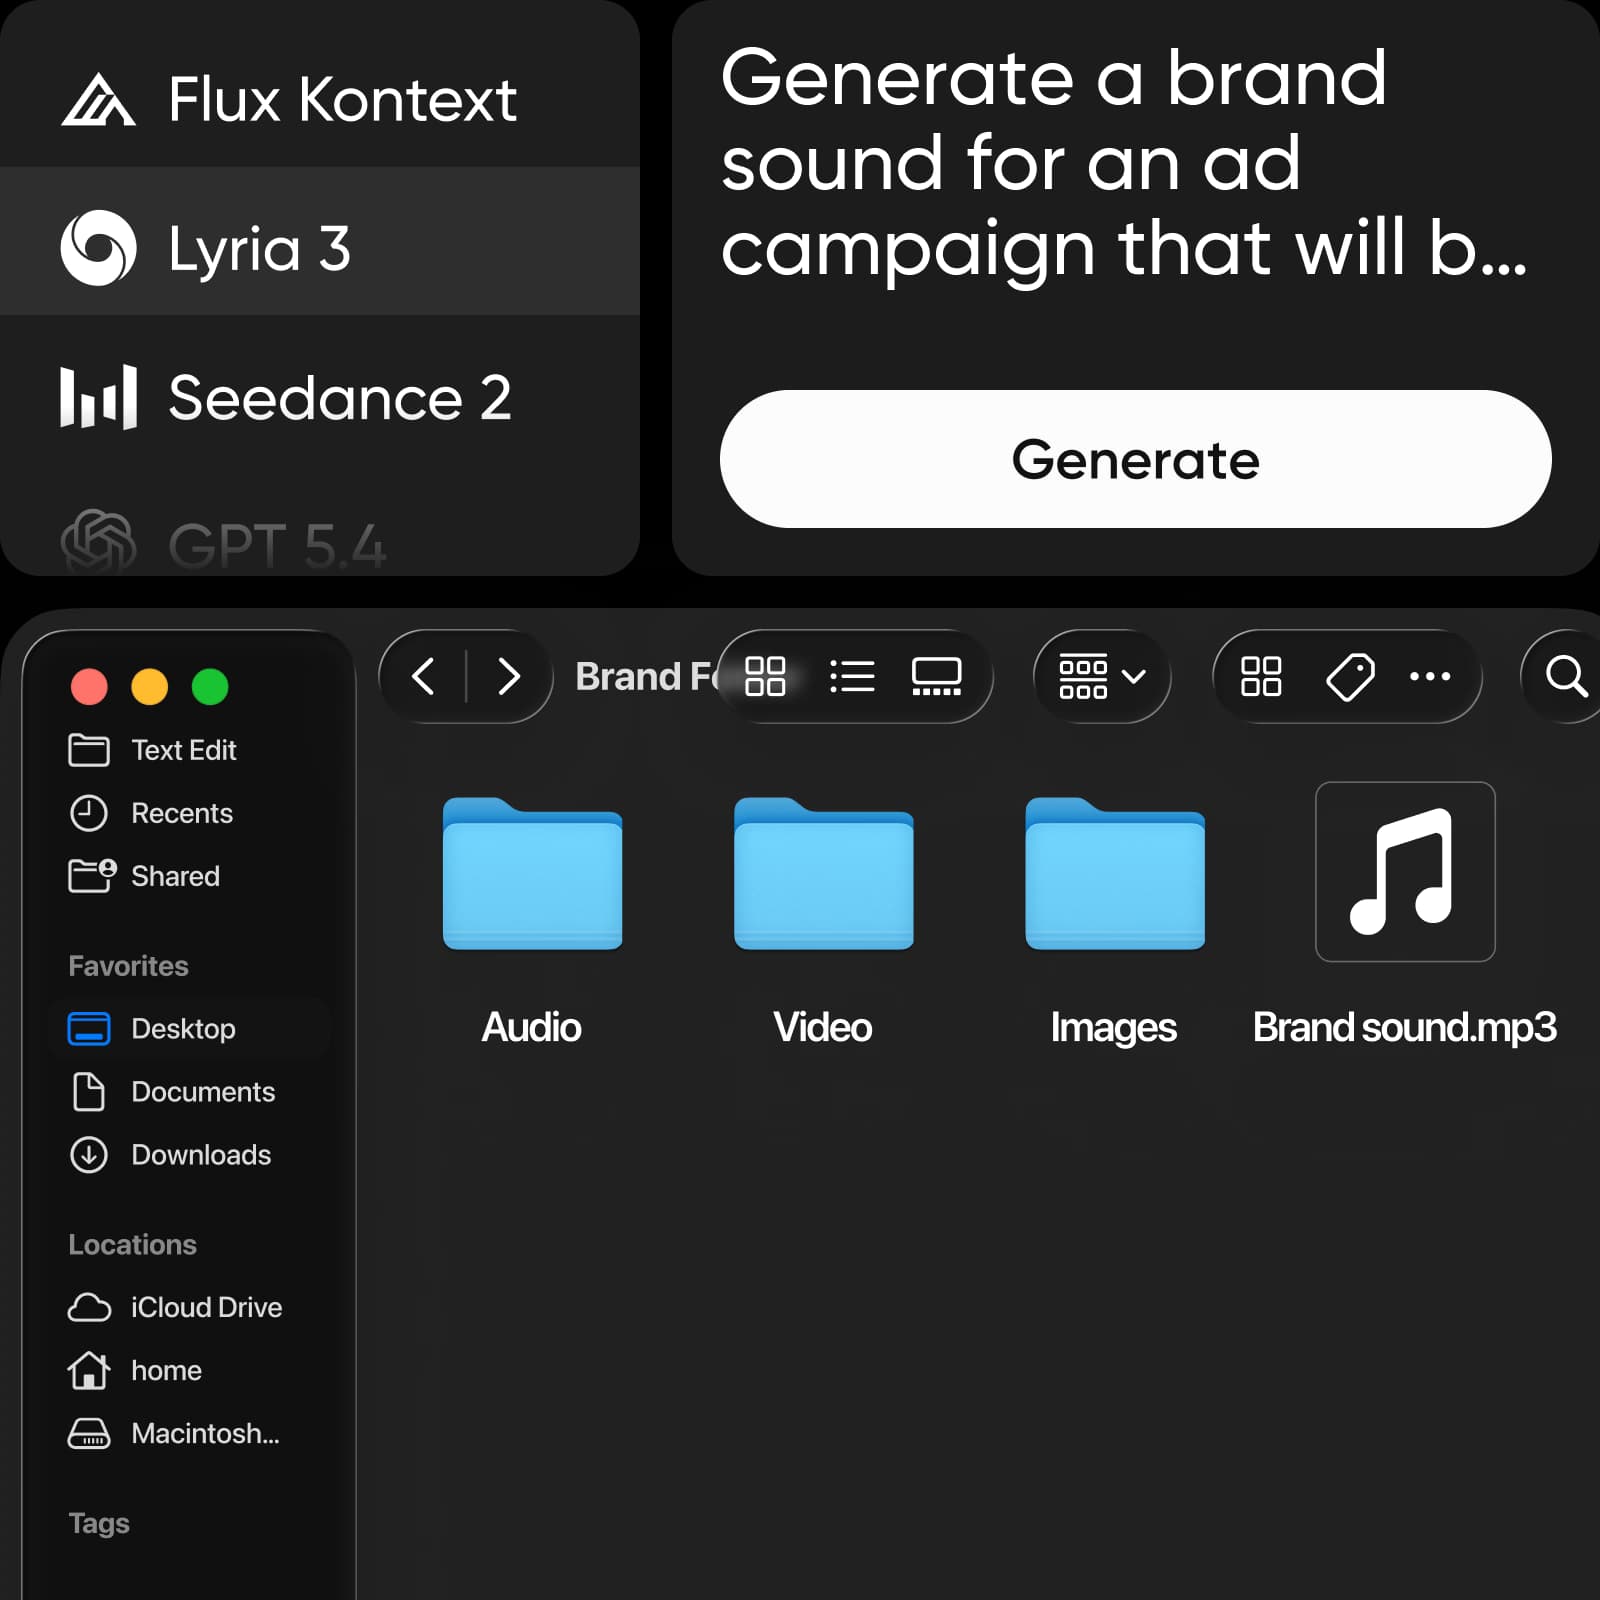Viewport: 1600px width, 1600px height.
Task: Click the "Images" folder label
Action: coord(1114,1029)
